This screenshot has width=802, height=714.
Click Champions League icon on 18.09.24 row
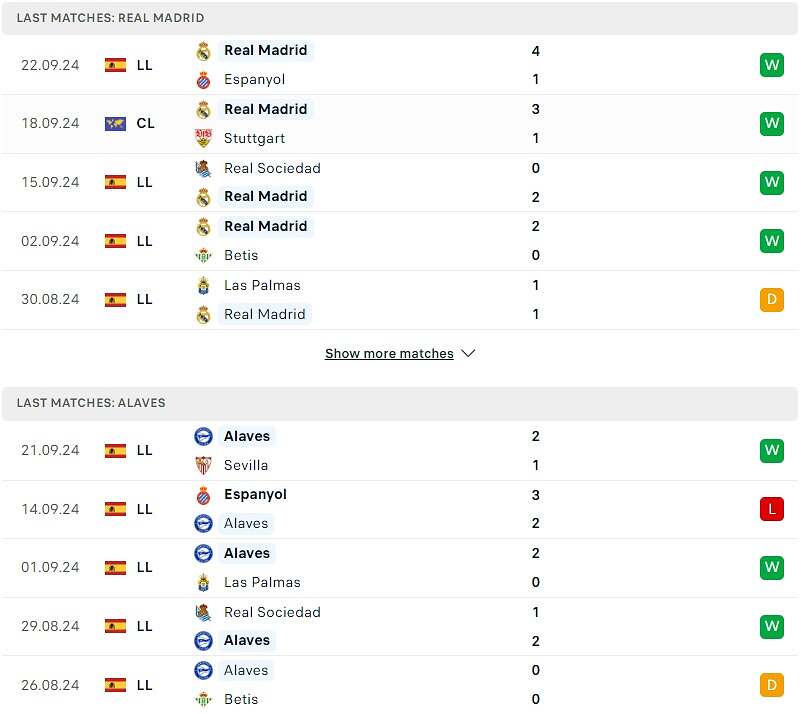(x=115, y=124)
